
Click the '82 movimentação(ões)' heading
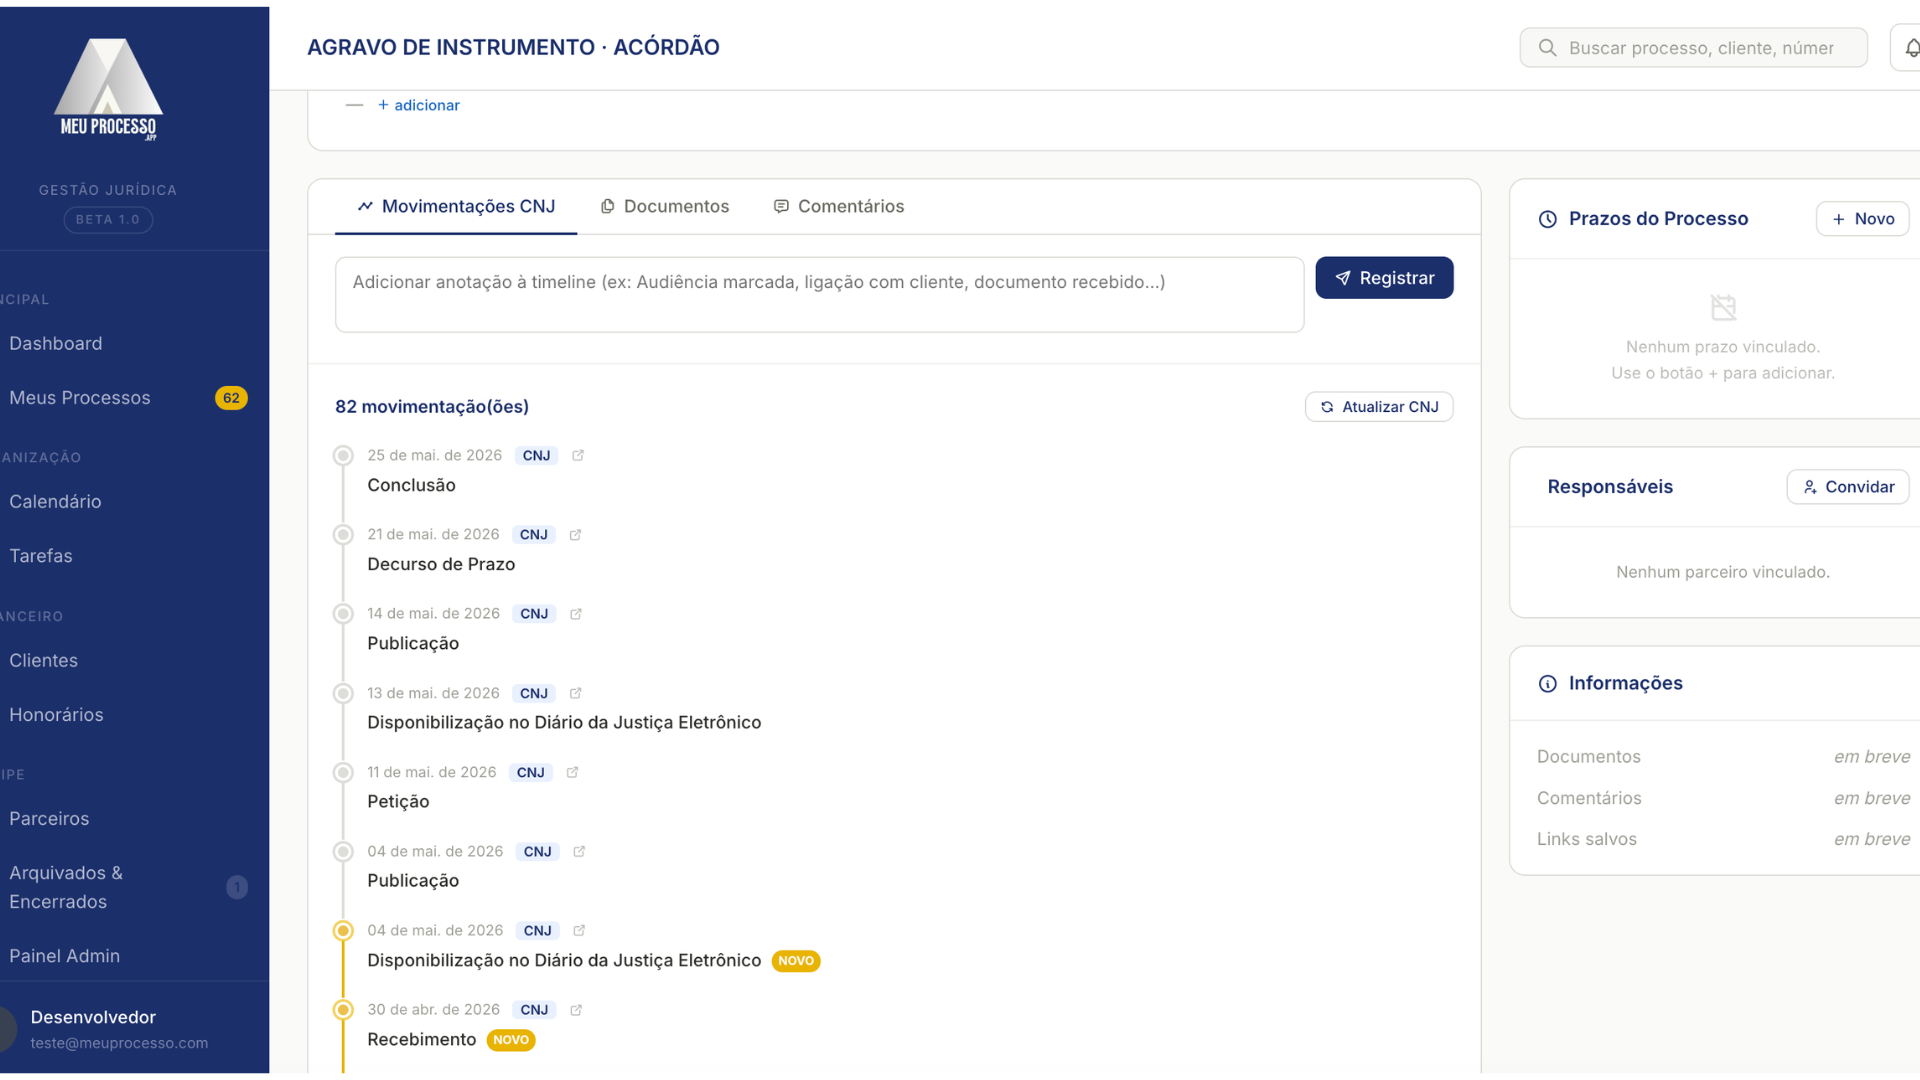(x=432, y=407)
